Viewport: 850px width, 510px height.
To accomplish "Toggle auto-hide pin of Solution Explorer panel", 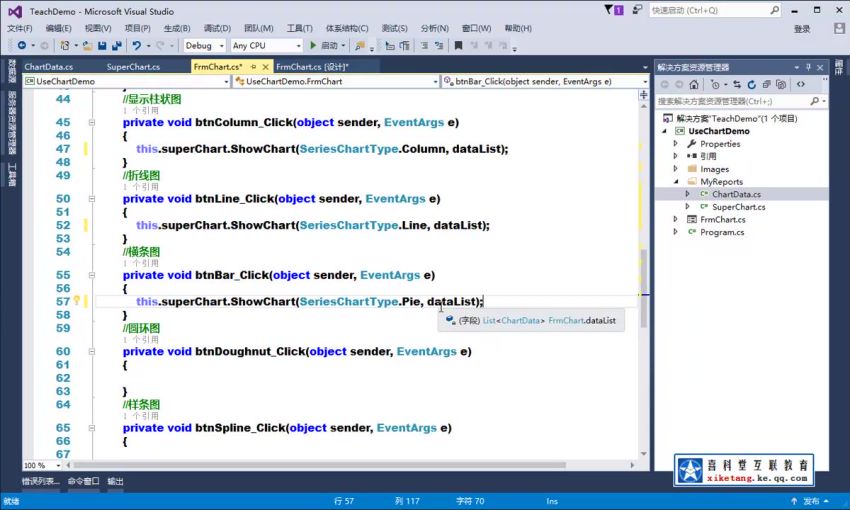I will point(809,67).
